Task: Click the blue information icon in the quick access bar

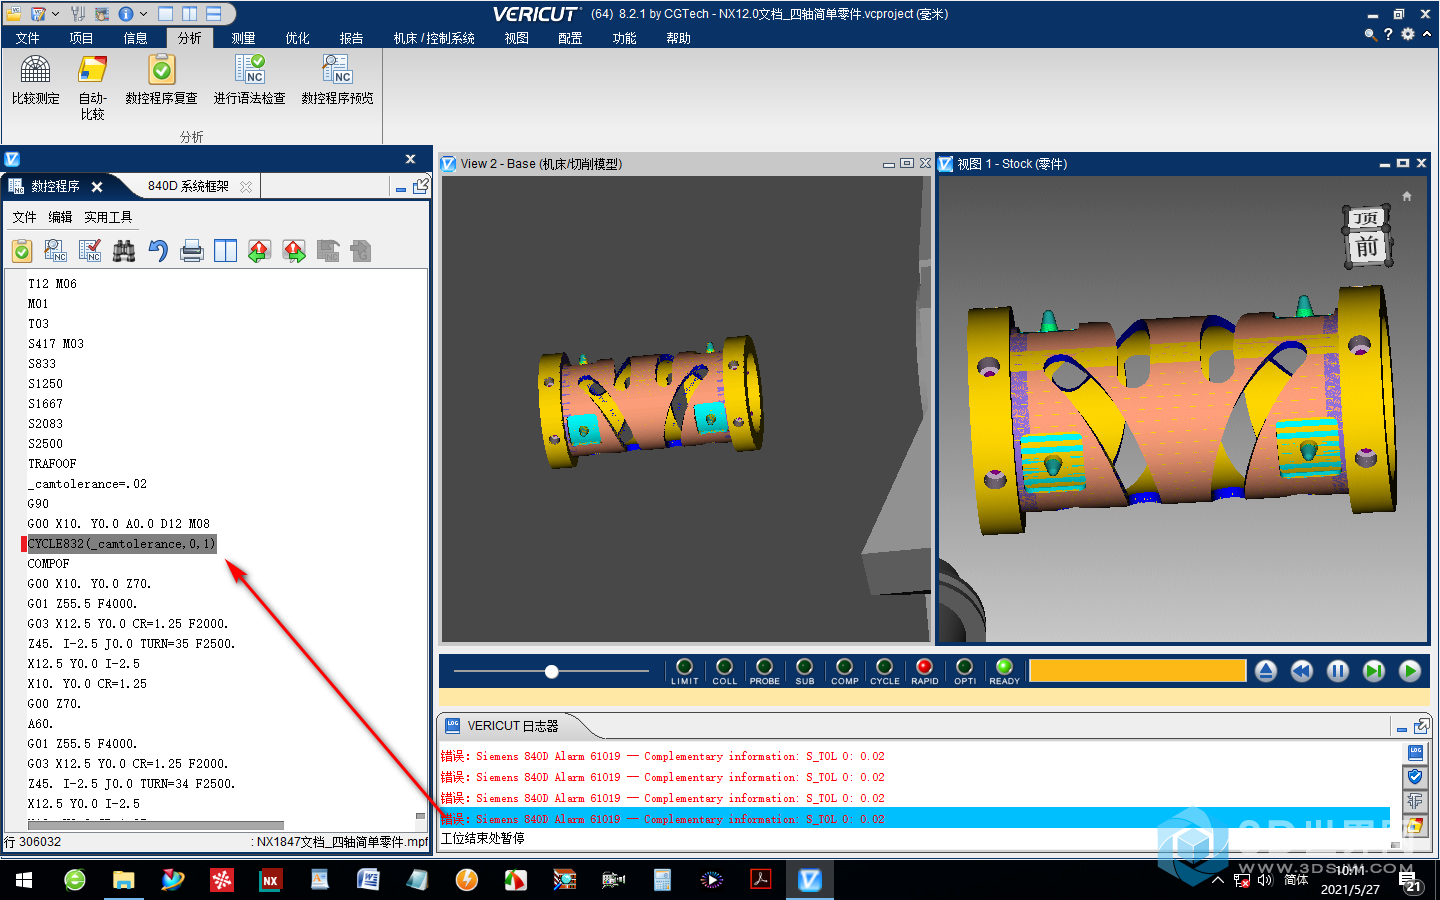Action: pos(126,14)
